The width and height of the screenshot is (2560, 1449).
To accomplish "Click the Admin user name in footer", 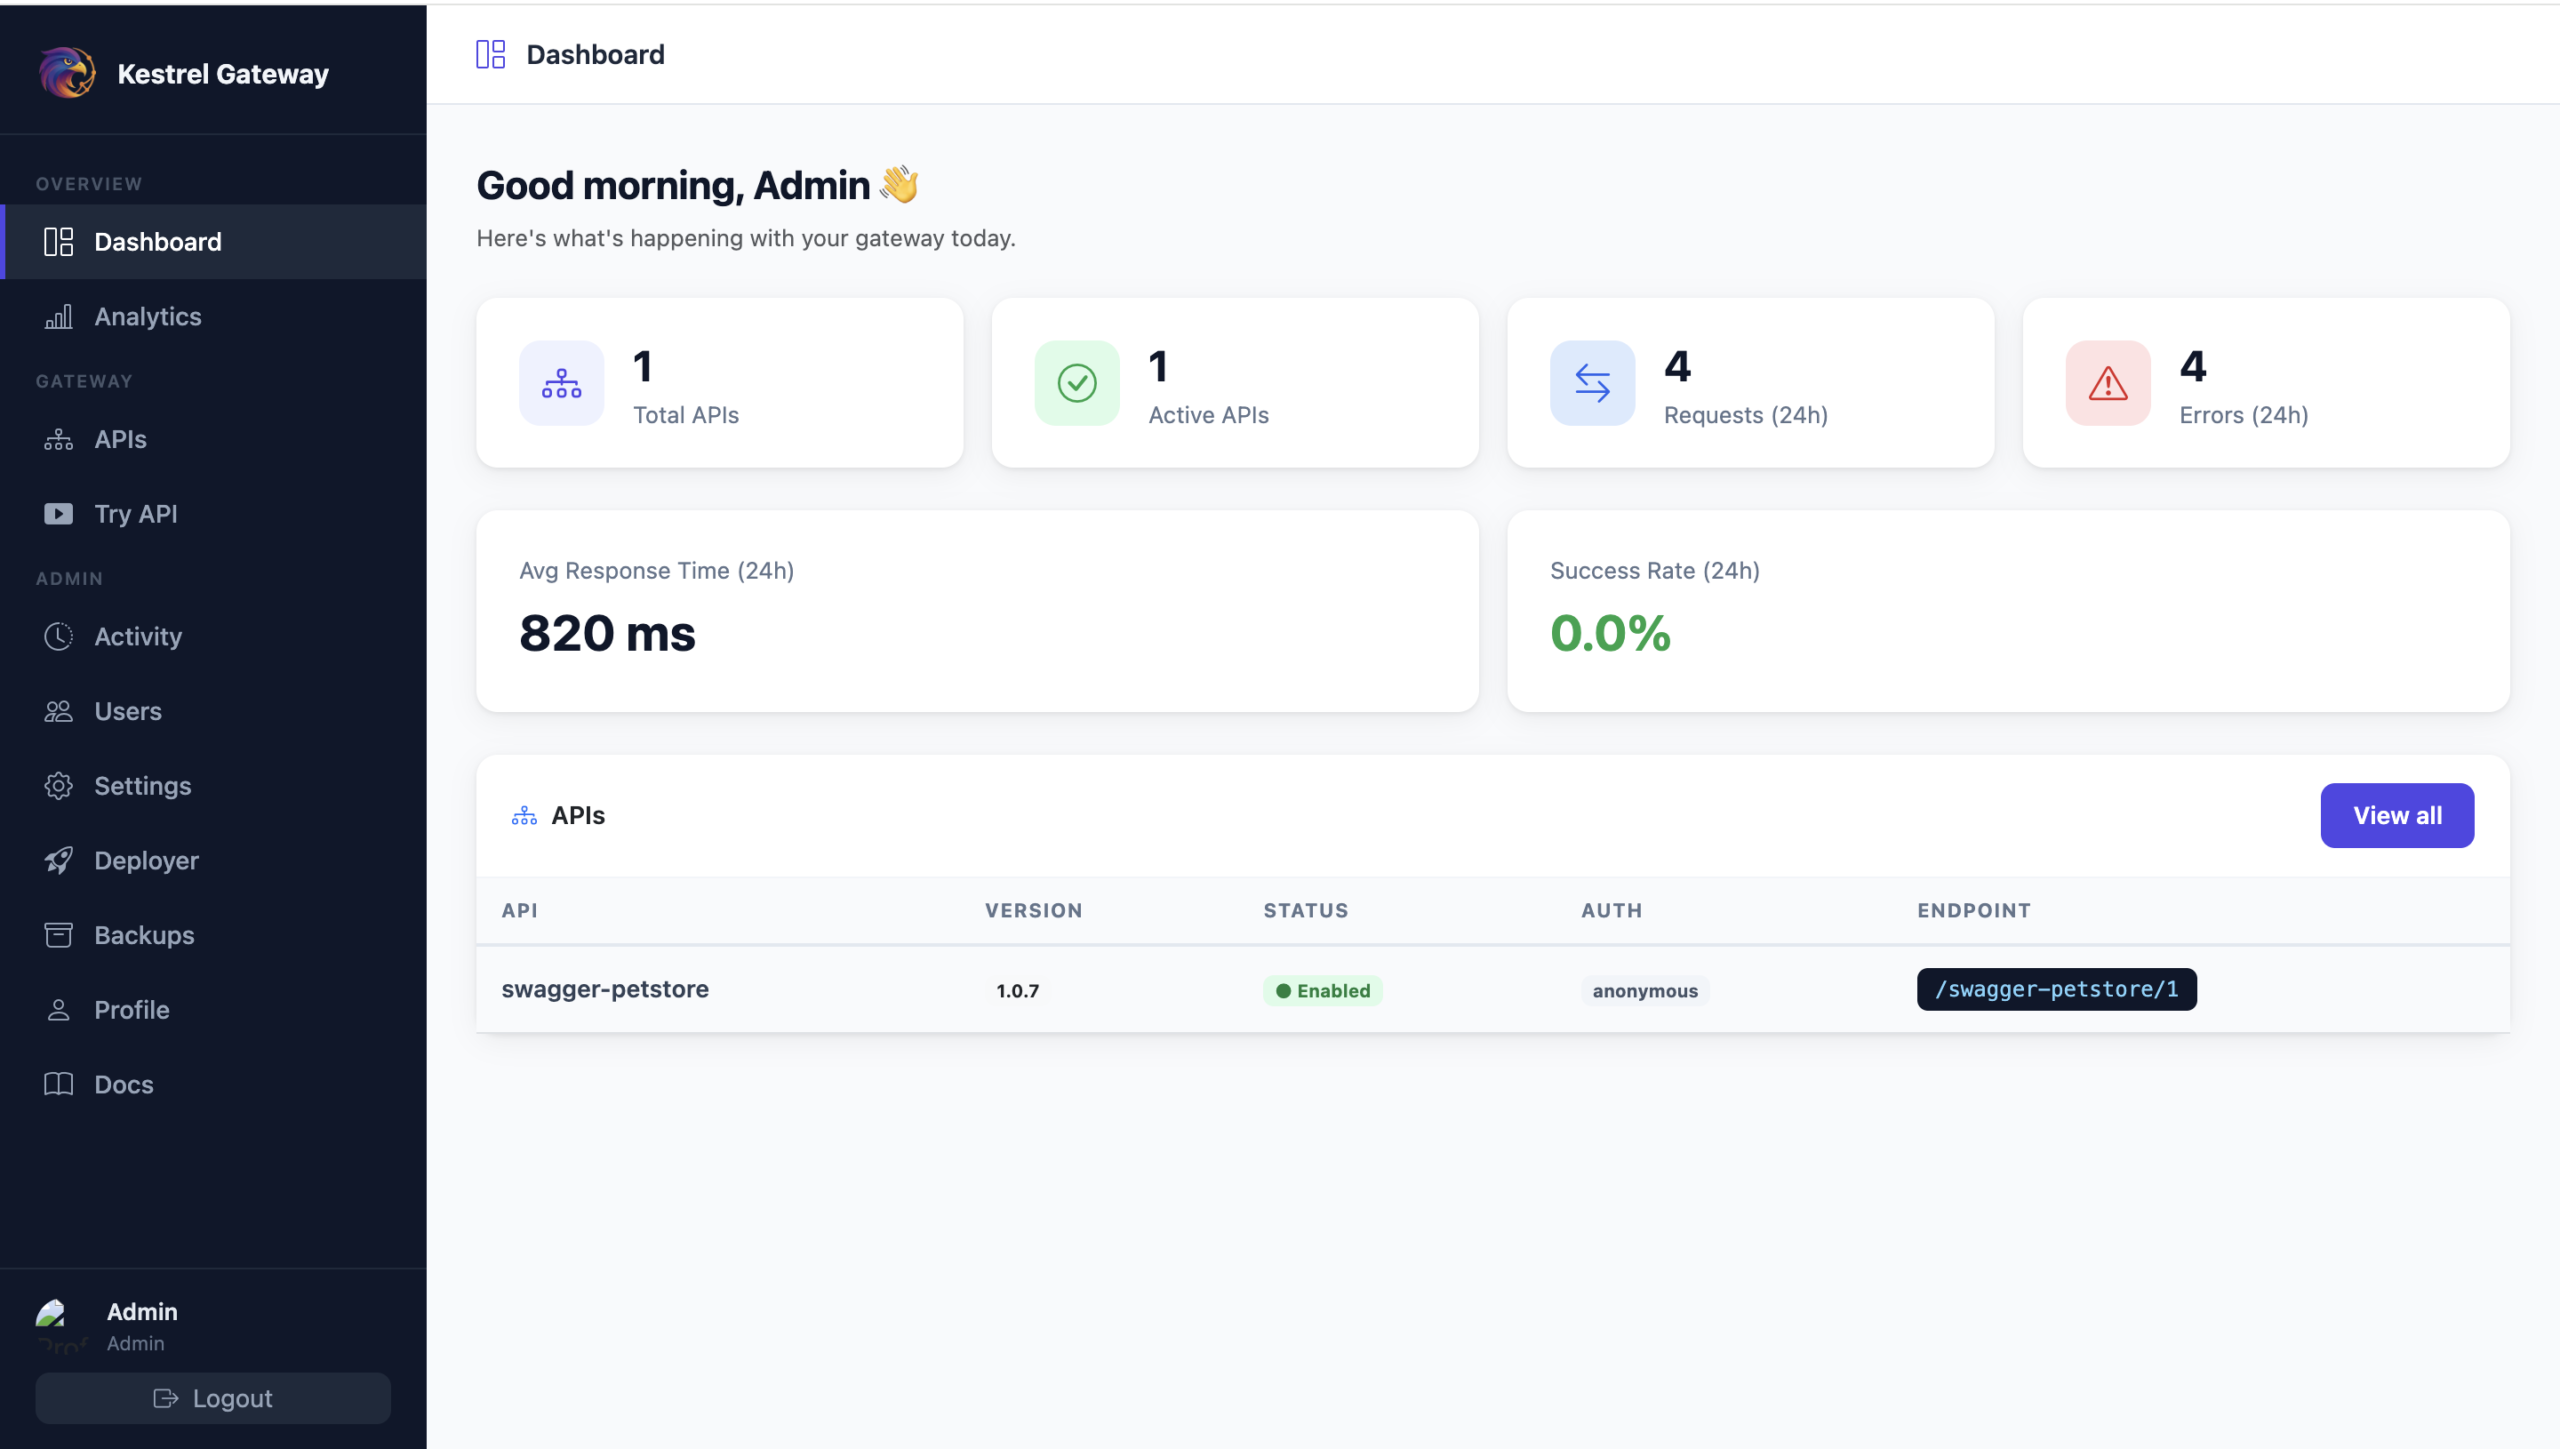I will pyautogui.click(x=142, y=1312).
